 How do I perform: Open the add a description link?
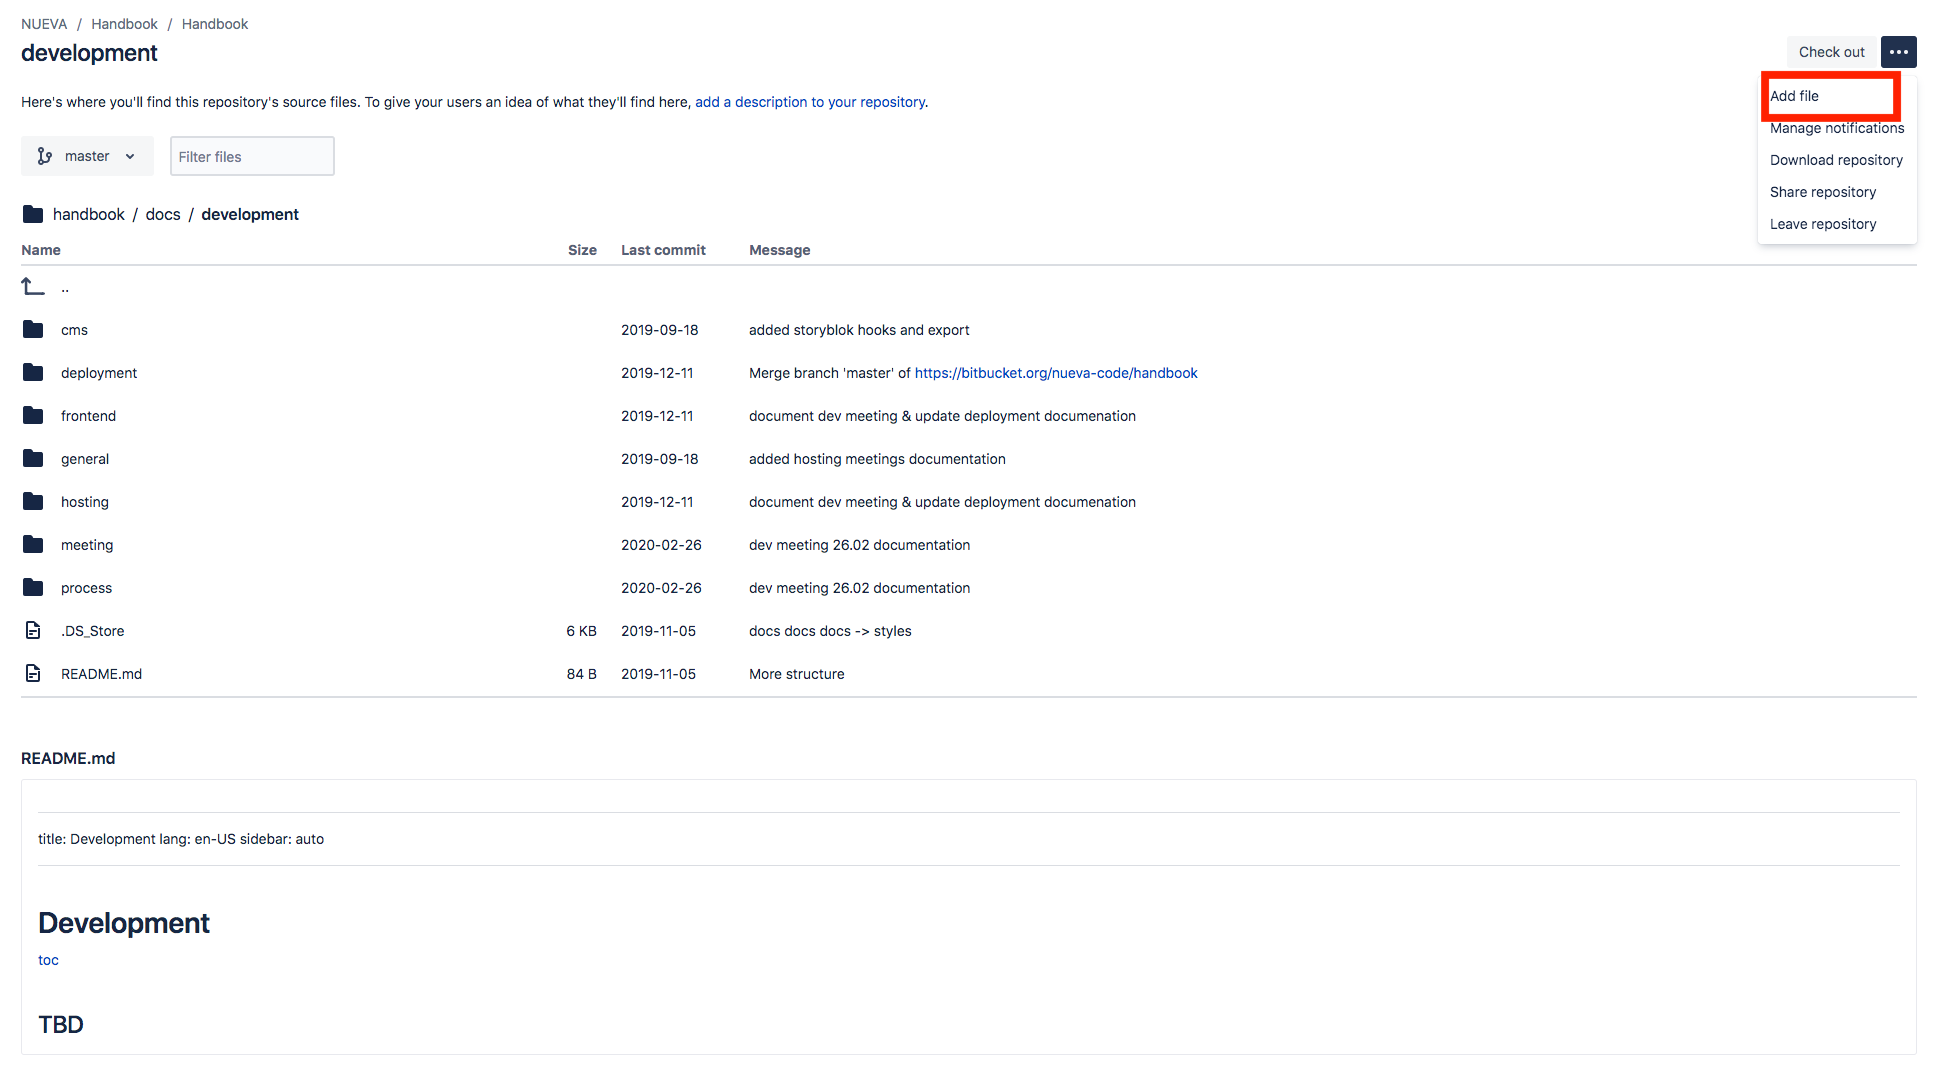809,102
